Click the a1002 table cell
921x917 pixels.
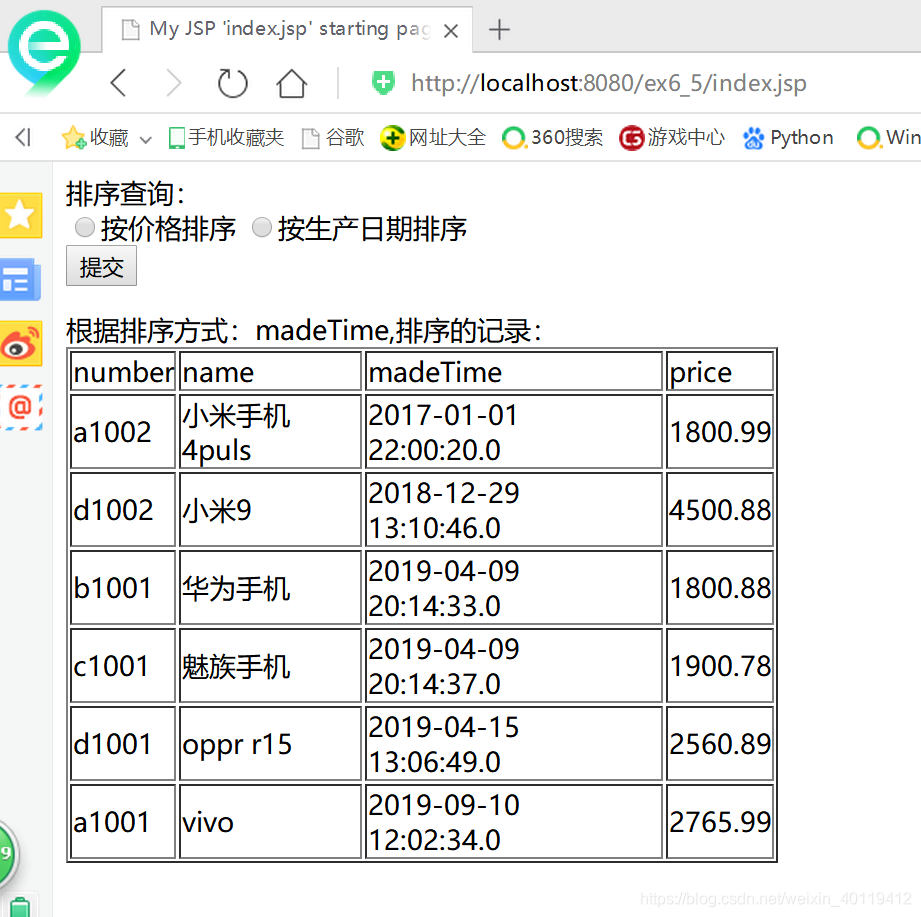[x=123, y=432]
